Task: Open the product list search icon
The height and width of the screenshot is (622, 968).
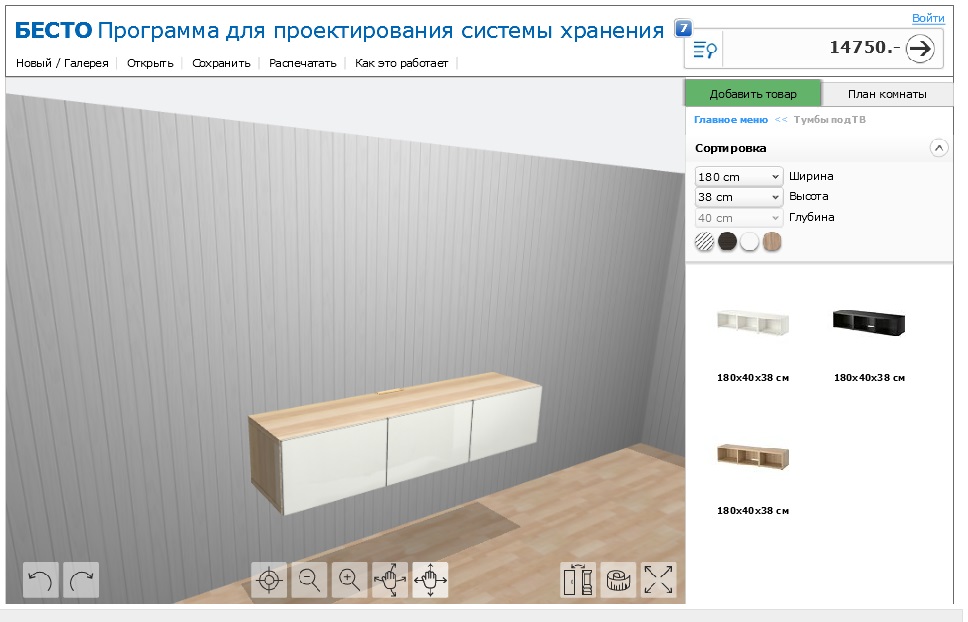Action: click(x=705, y=48)
